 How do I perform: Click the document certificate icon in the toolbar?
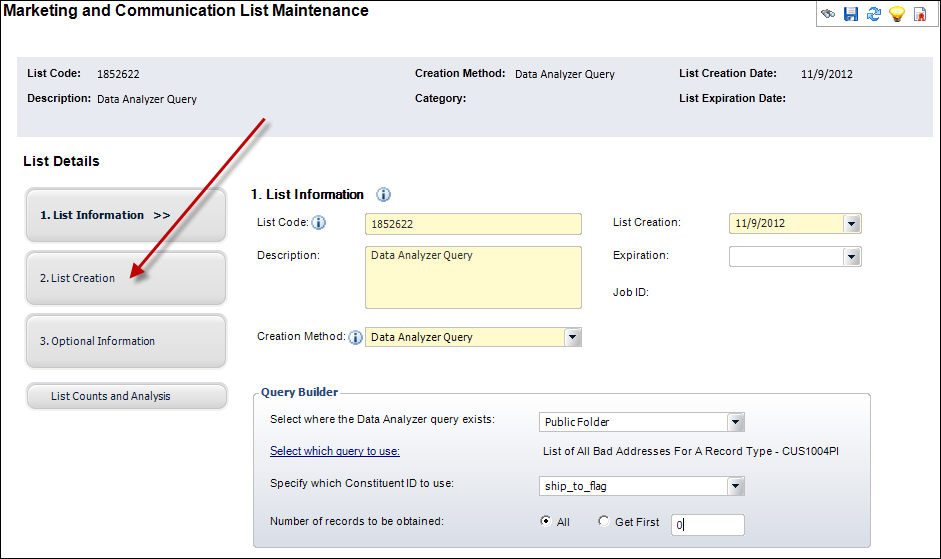coord(919,14)
